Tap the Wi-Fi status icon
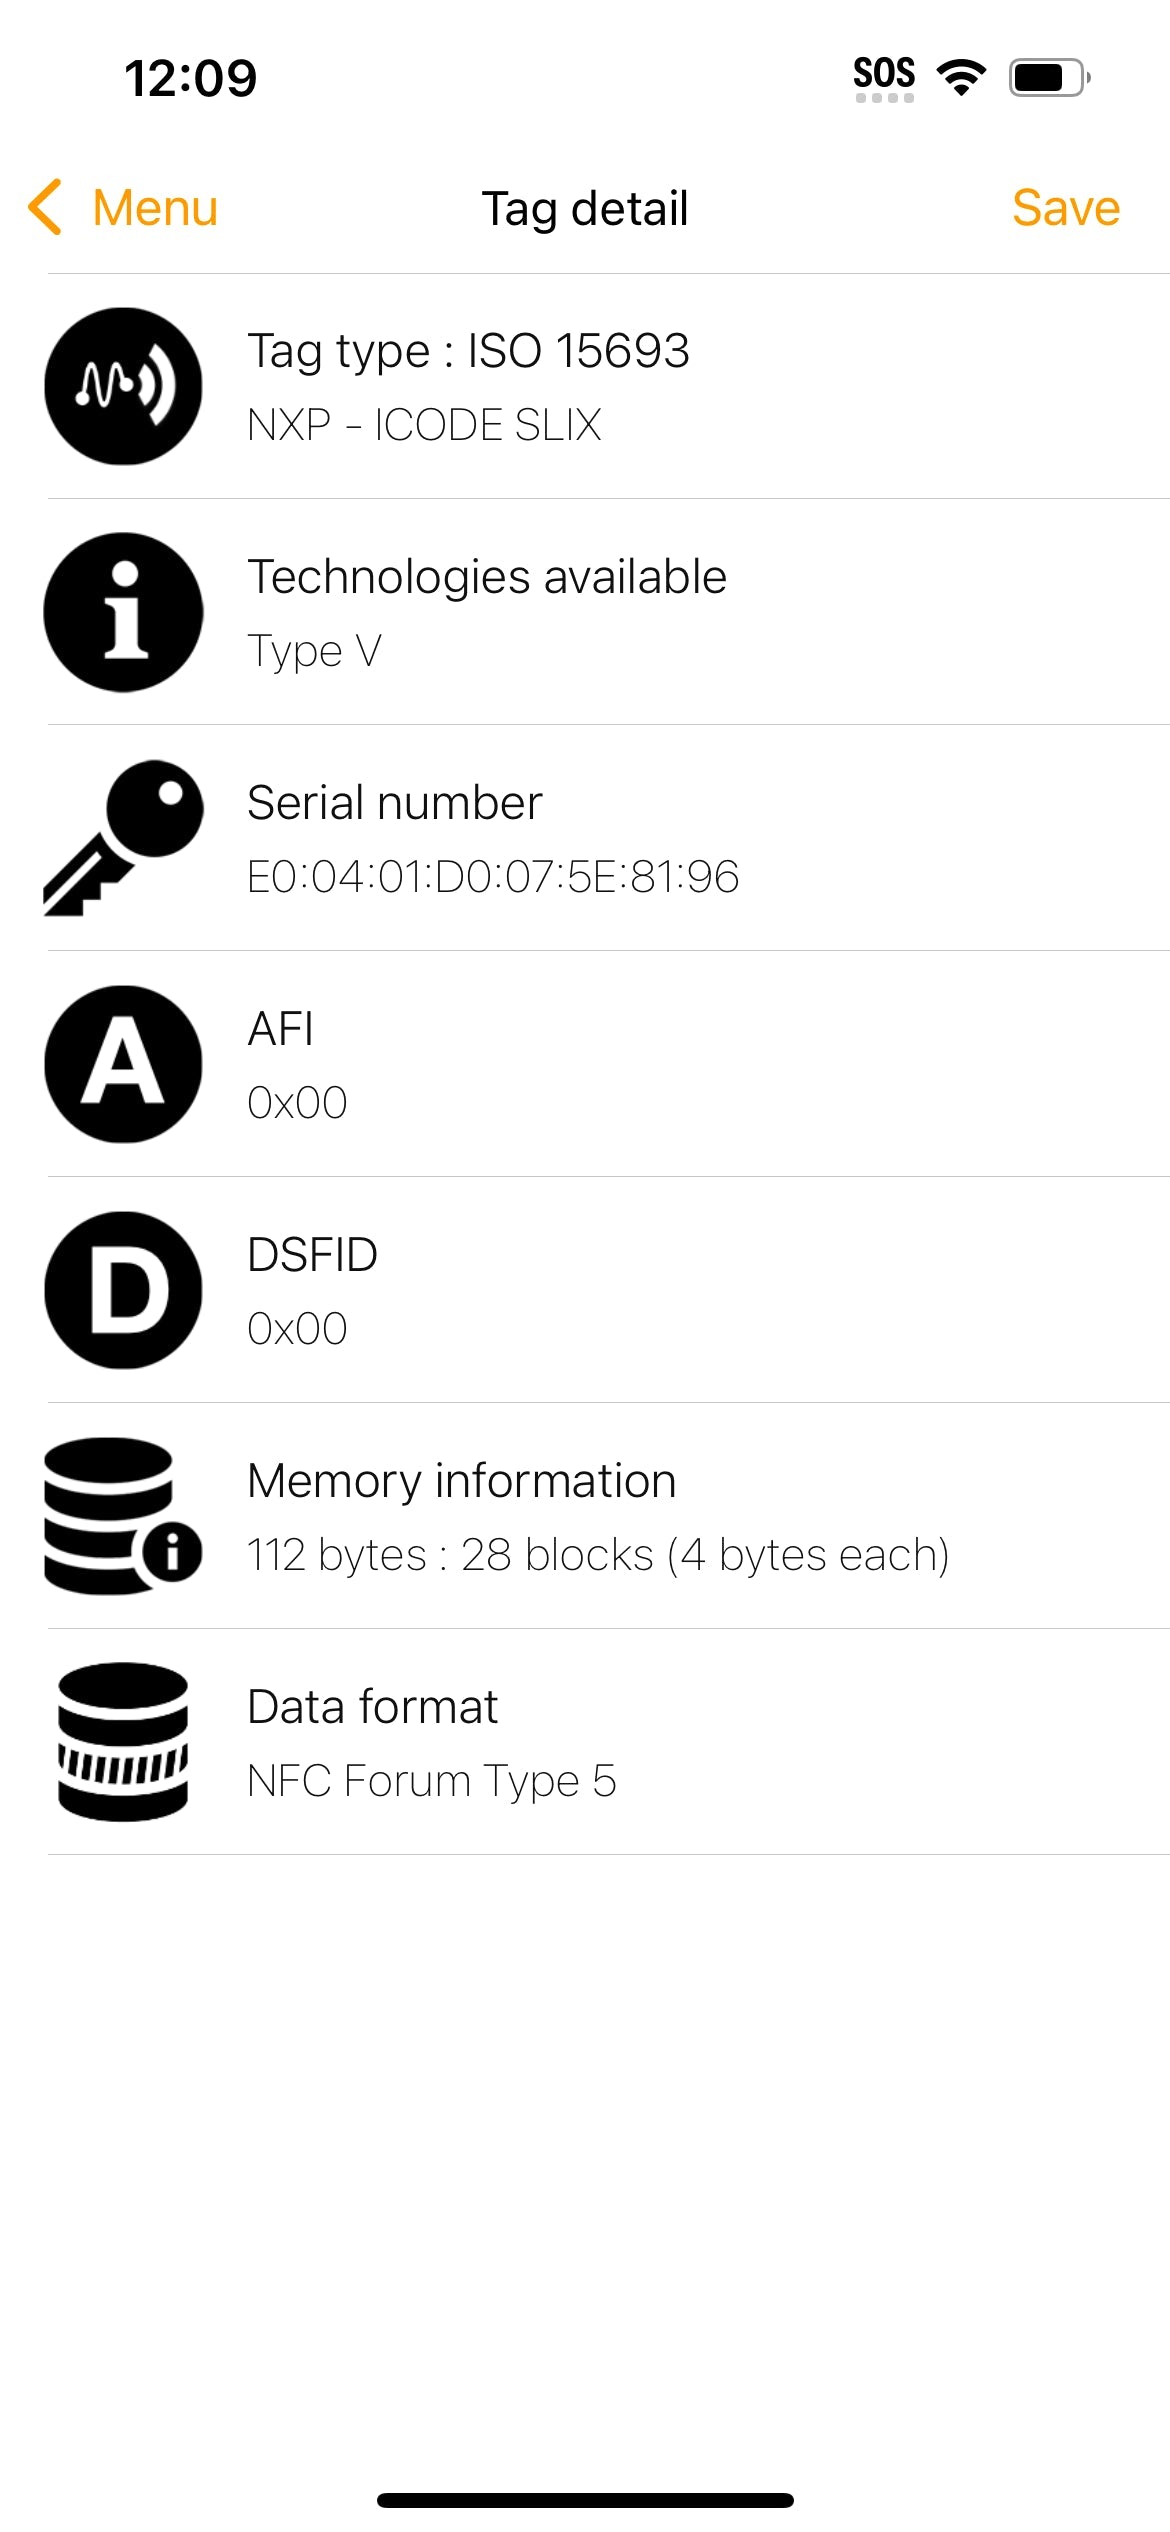 [x=961, y=77]
